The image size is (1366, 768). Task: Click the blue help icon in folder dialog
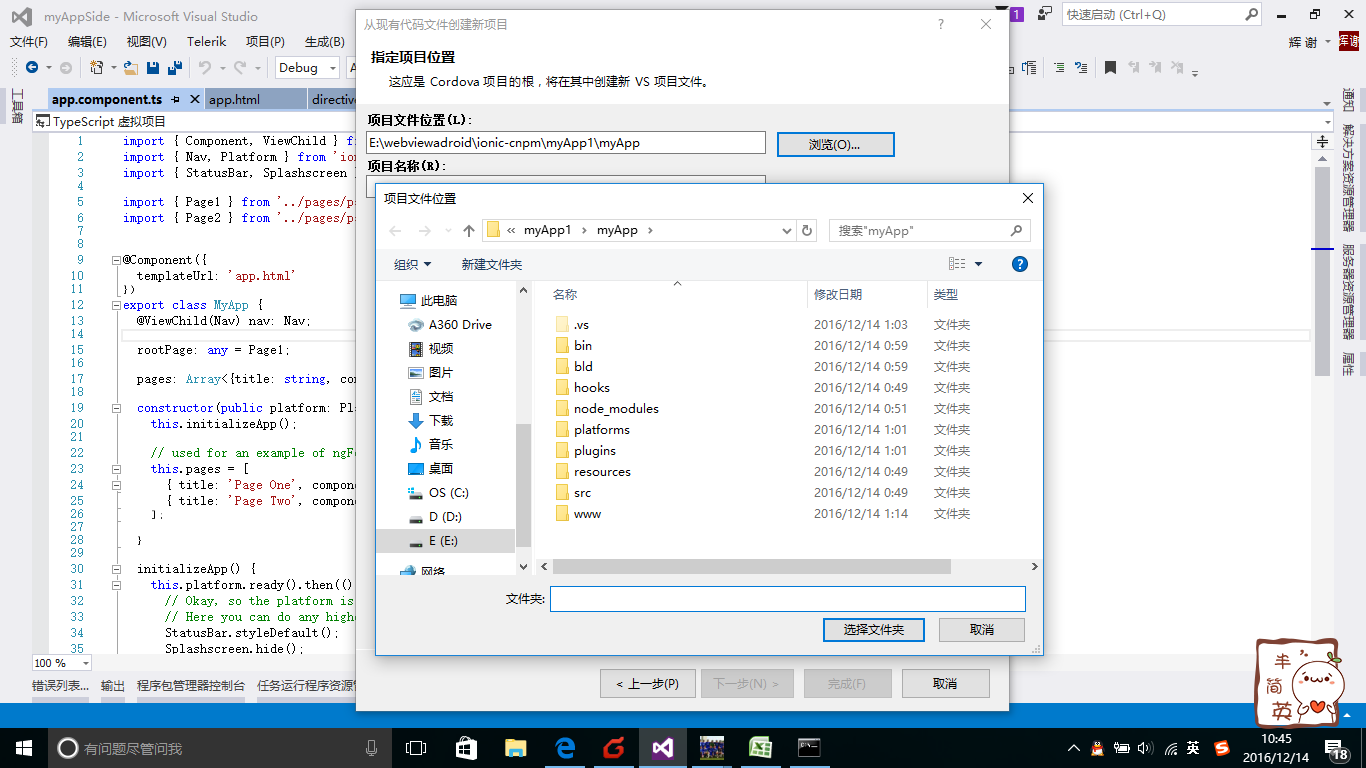[1020, 264]
